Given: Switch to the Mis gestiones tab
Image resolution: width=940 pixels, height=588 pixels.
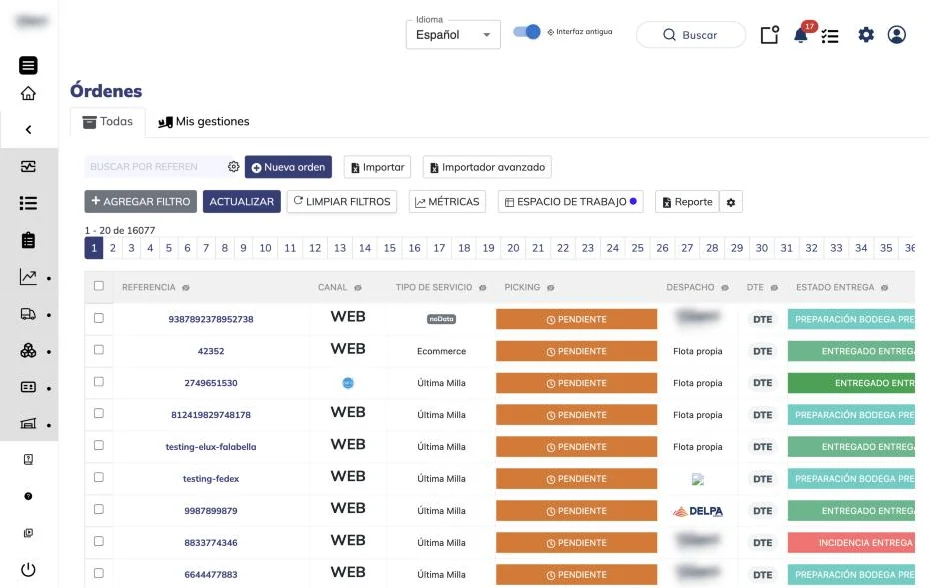Looking at the screenshot, I should [204, 122].
